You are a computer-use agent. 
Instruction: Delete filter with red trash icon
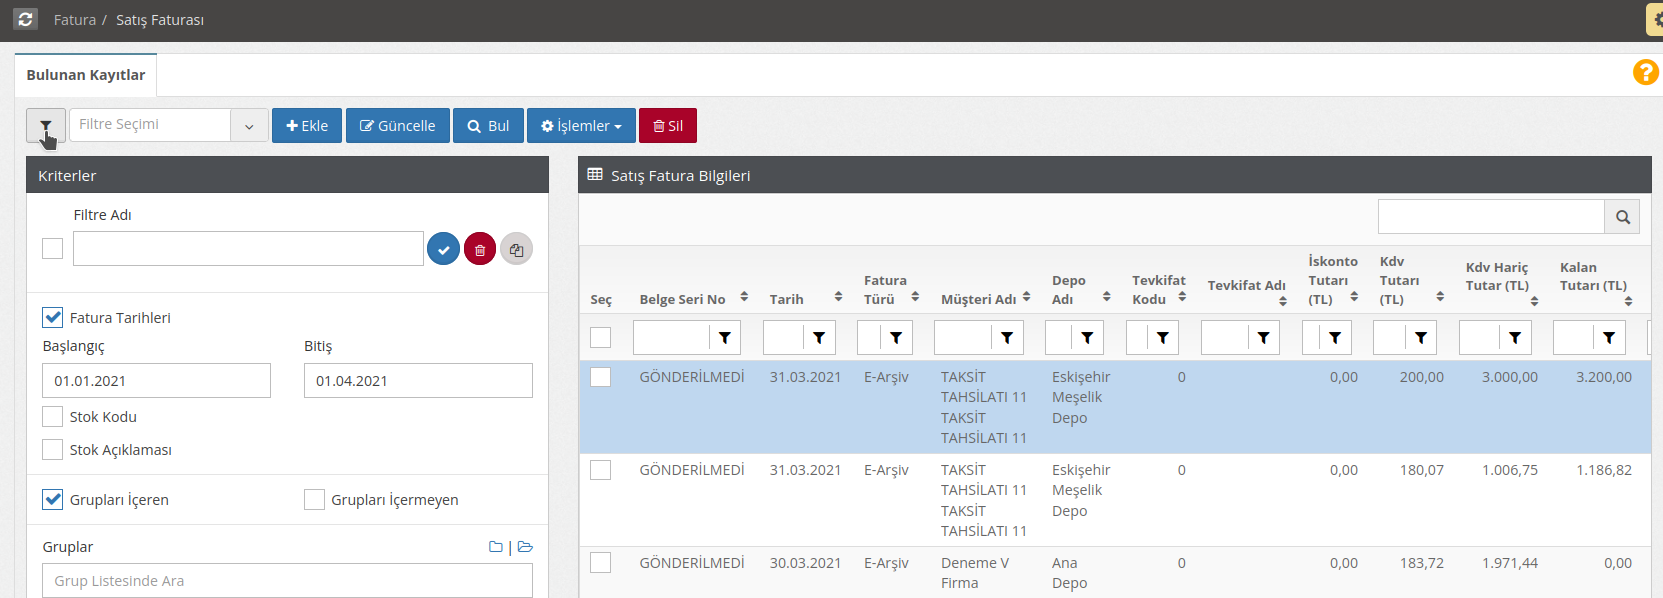coord(480,249)
